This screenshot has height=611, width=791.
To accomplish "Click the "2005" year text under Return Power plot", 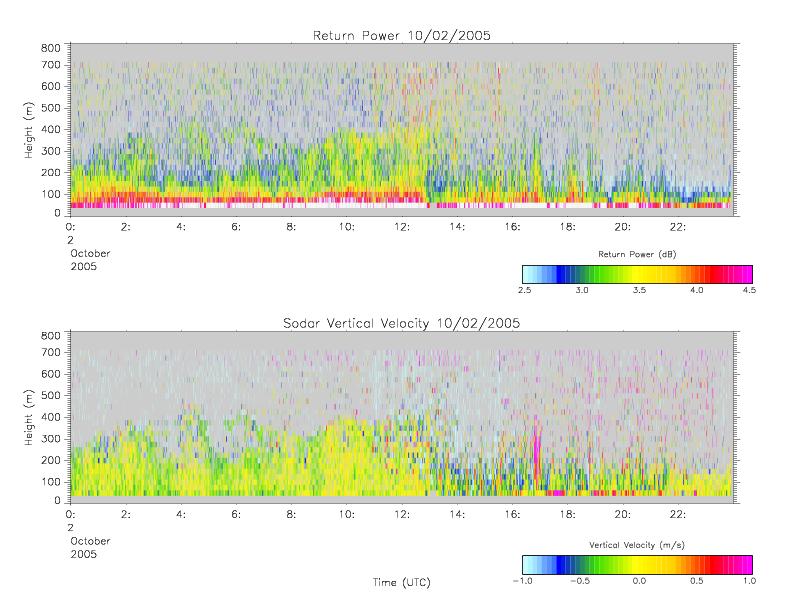I will (83, 266).
